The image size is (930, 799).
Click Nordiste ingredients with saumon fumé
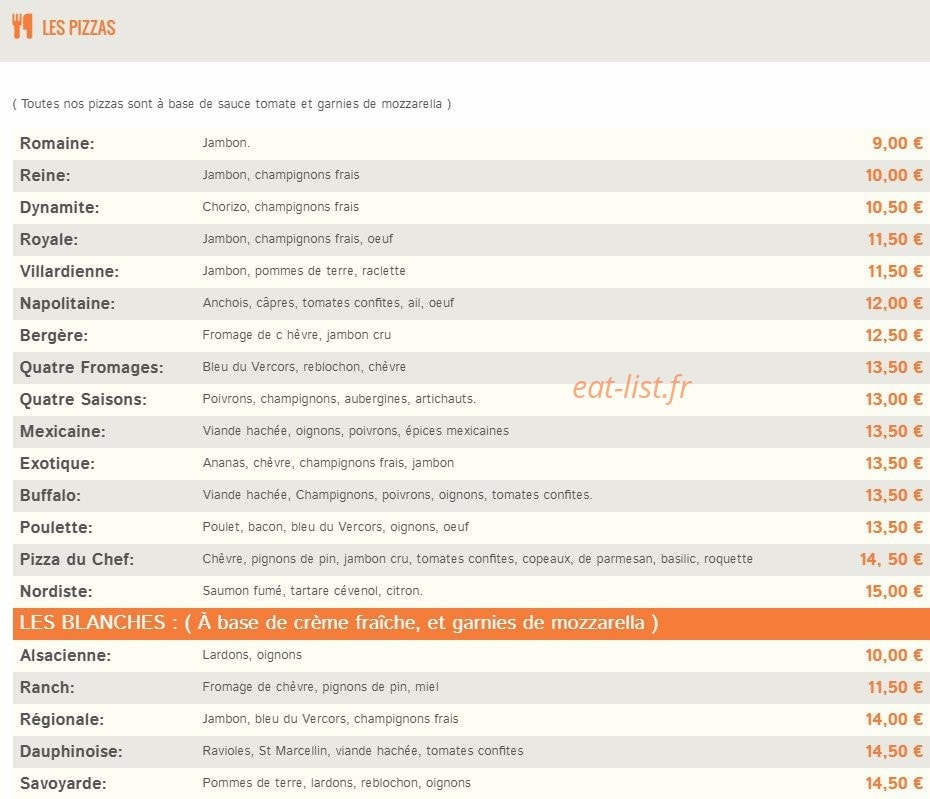(x=313, y=591)
